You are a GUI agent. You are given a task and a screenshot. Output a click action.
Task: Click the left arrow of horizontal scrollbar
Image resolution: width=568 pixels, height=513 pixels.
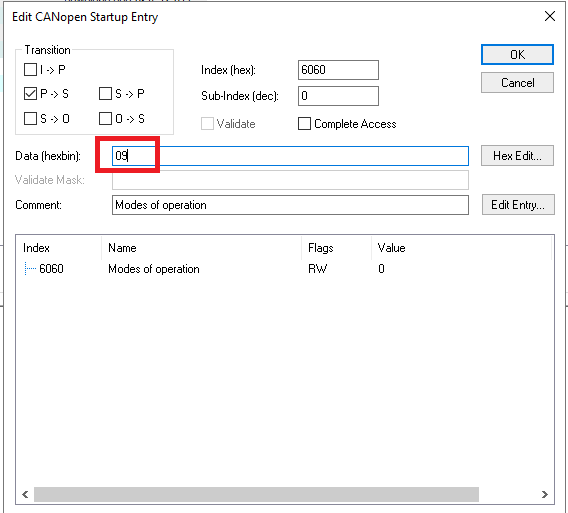25,494
